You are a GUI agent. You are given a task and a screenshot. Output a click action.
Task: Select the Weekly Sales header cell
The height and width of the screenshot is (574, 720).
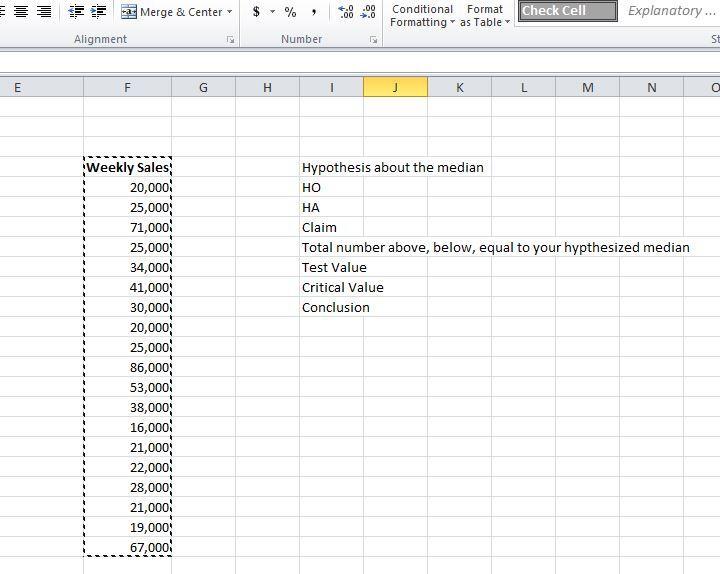[128, 167]
